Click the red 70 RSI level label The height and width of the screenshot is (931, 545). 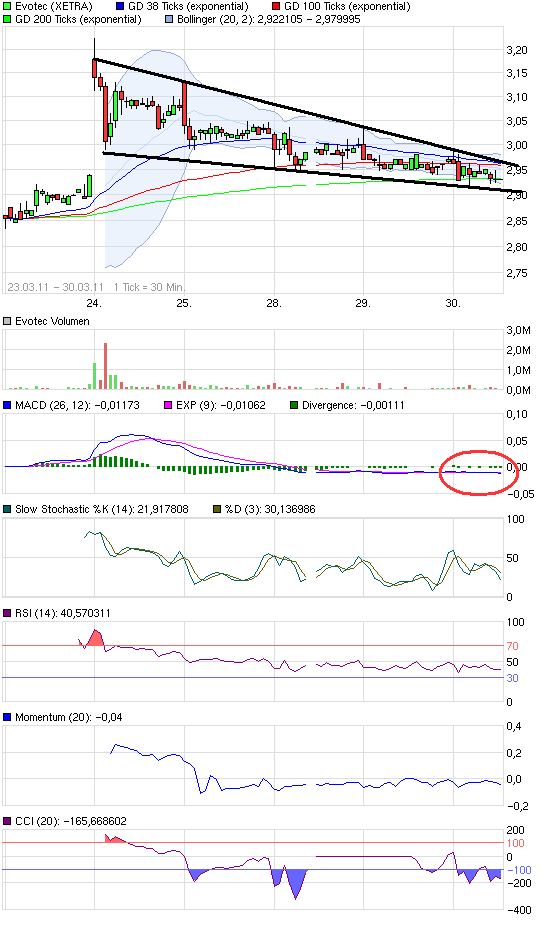coord(512,646)
